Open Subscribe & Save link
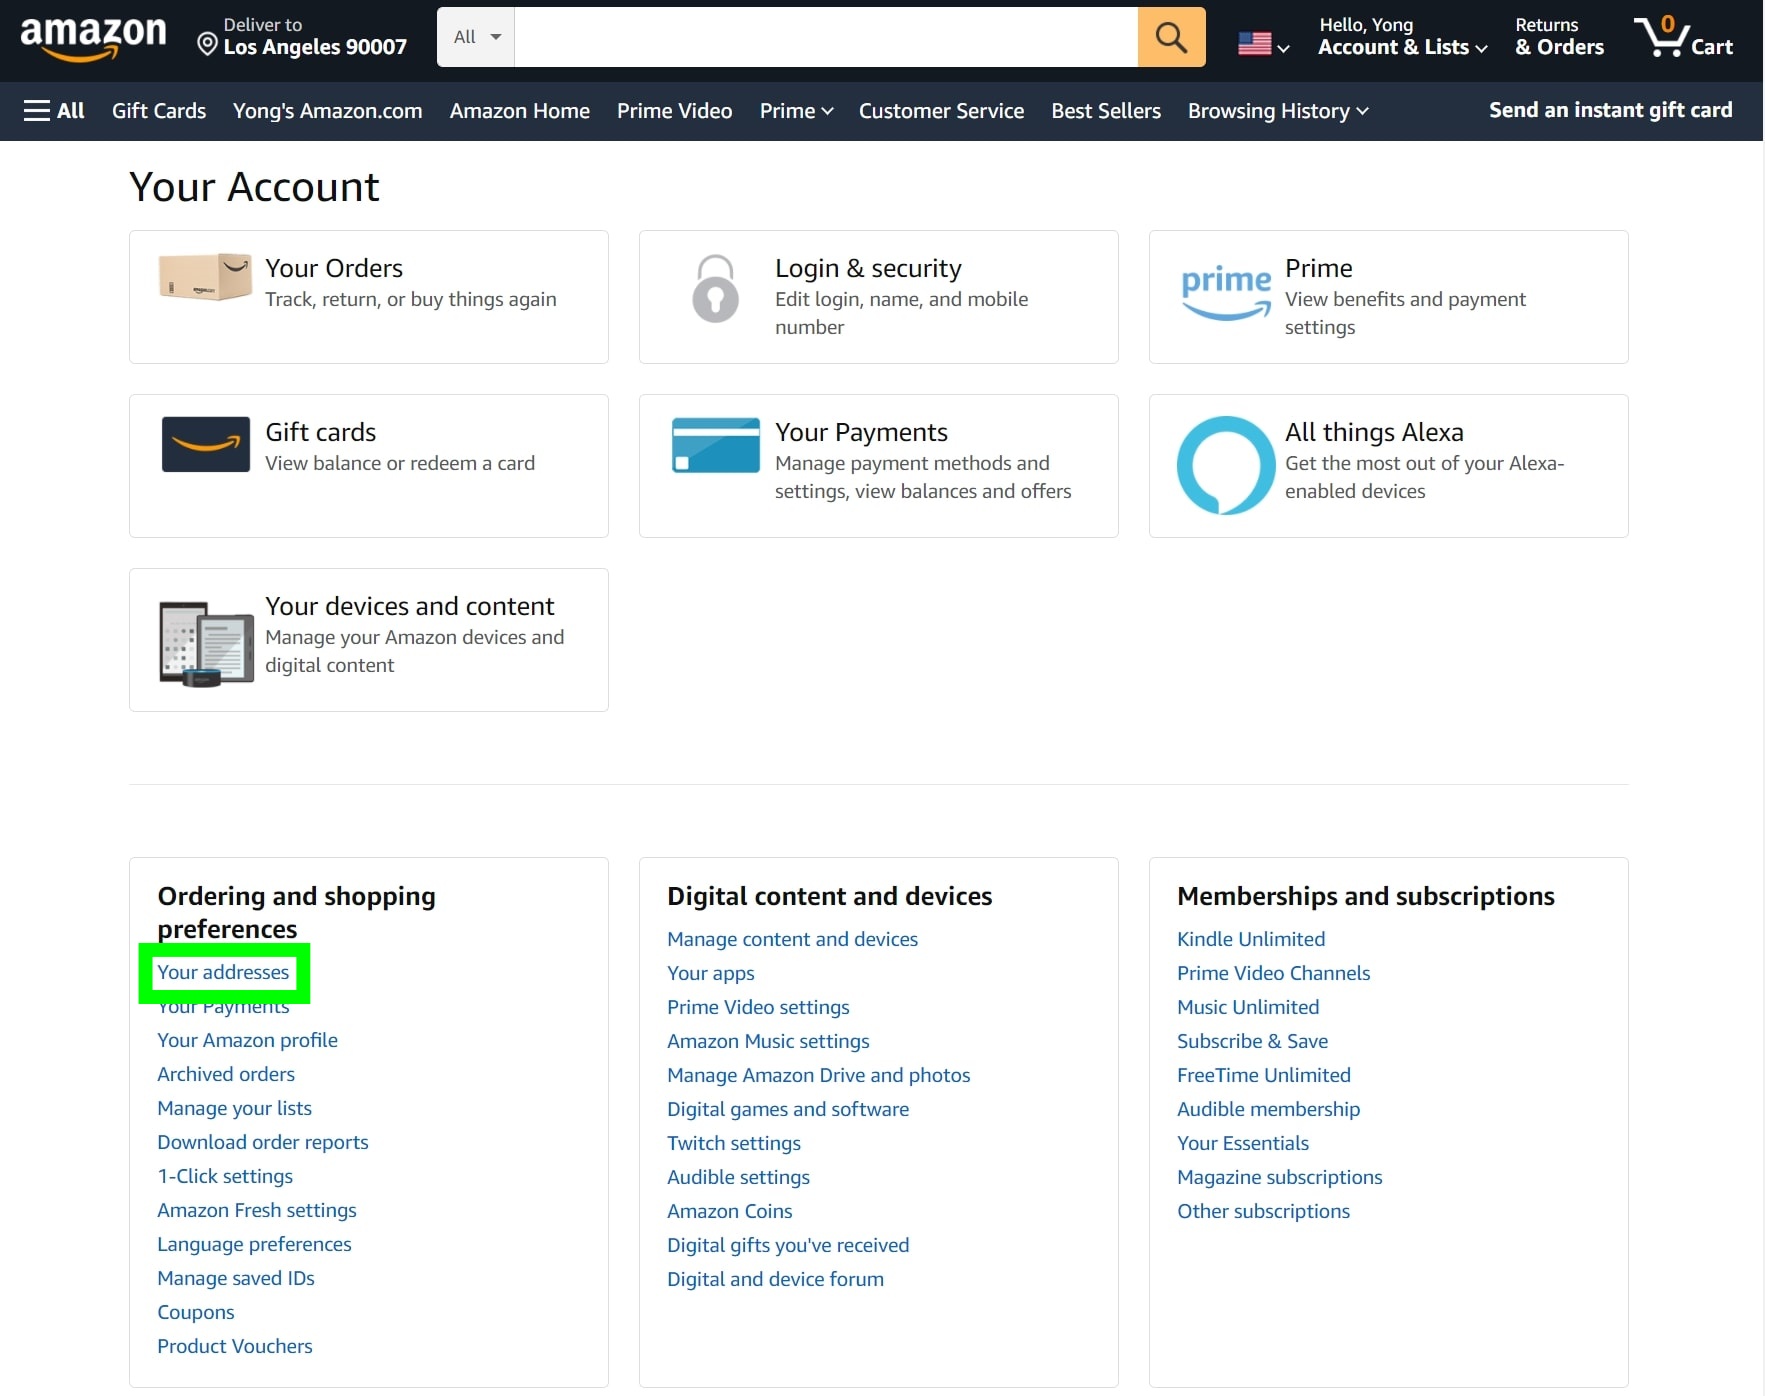This screenshot has height=1396, width=1765. 1252,1041
